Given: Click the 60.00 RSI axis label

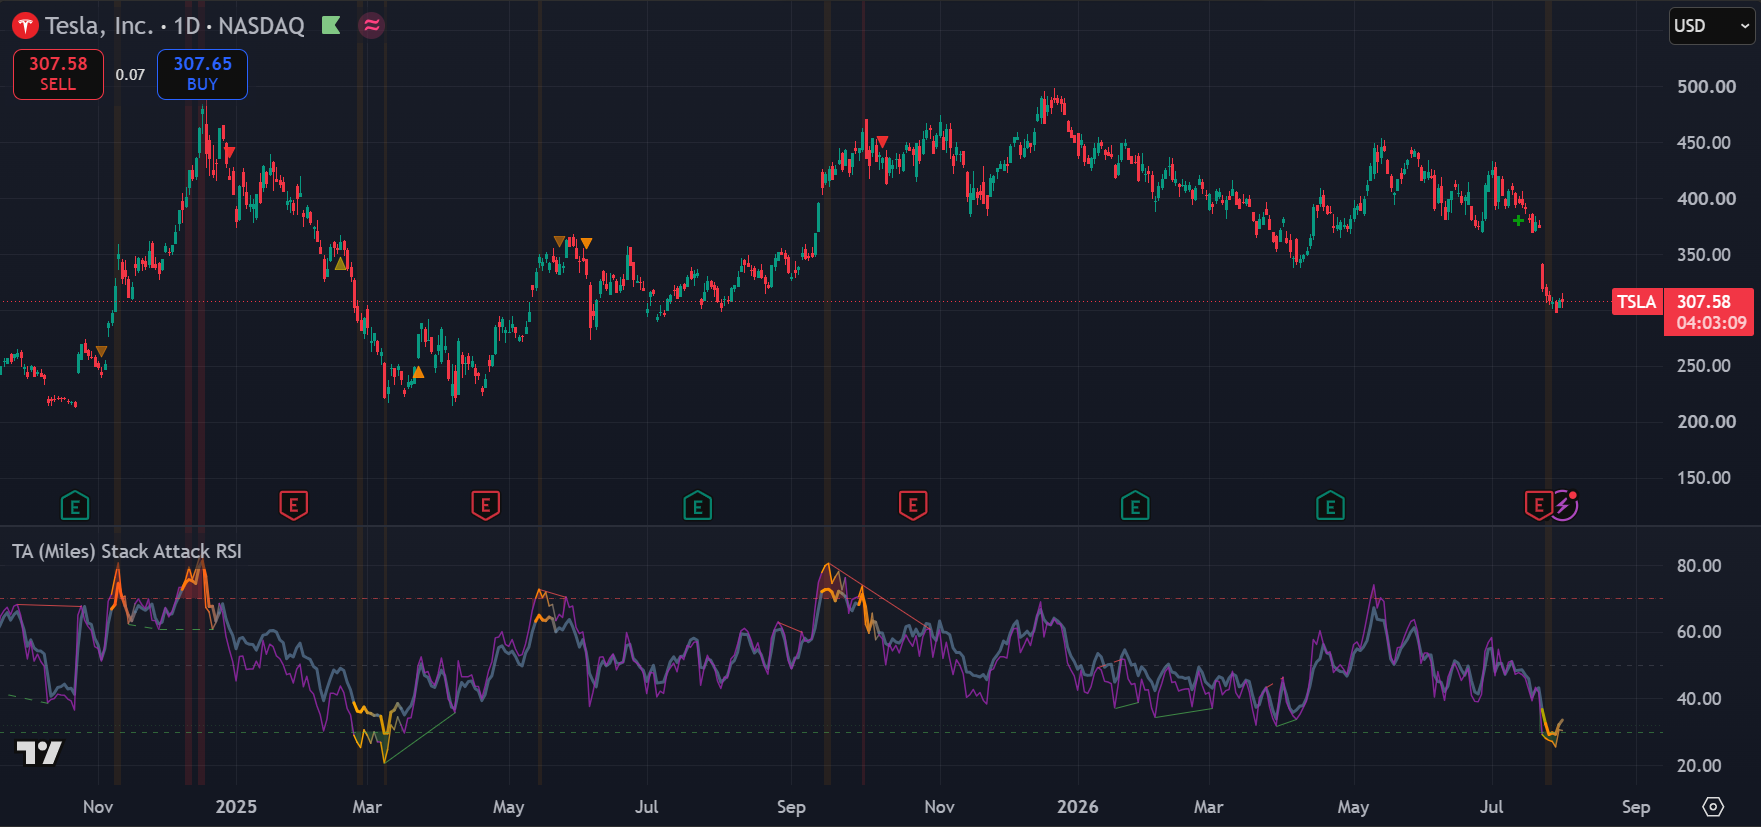Looking at the screenshot, I should point(1699,632).
